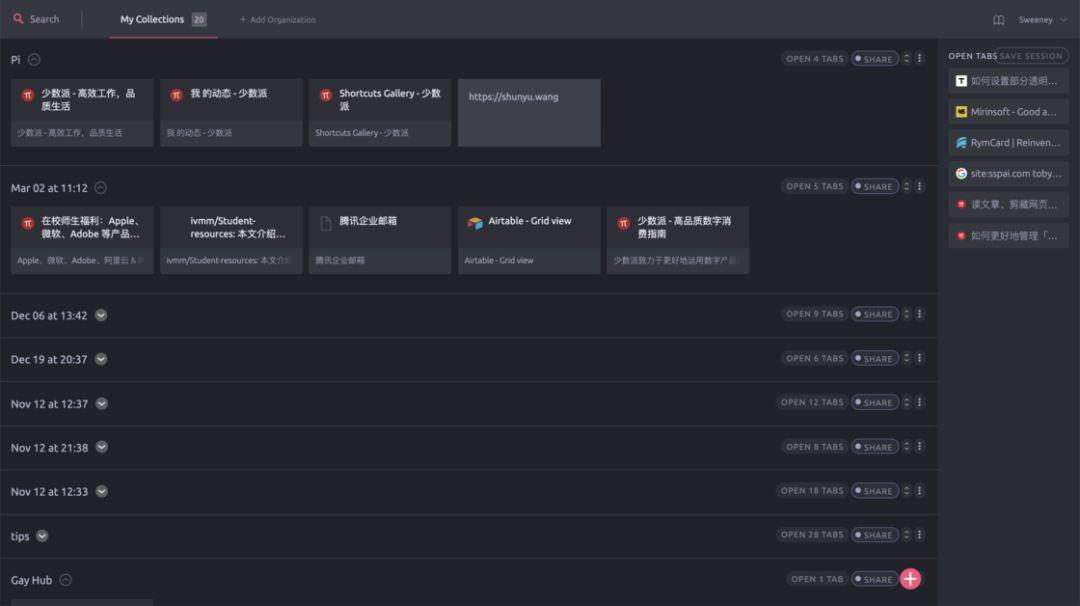This screenshot has width=1080, height=606.
Task: Click the Search magnifier icon
Action: tap(19, 19)
